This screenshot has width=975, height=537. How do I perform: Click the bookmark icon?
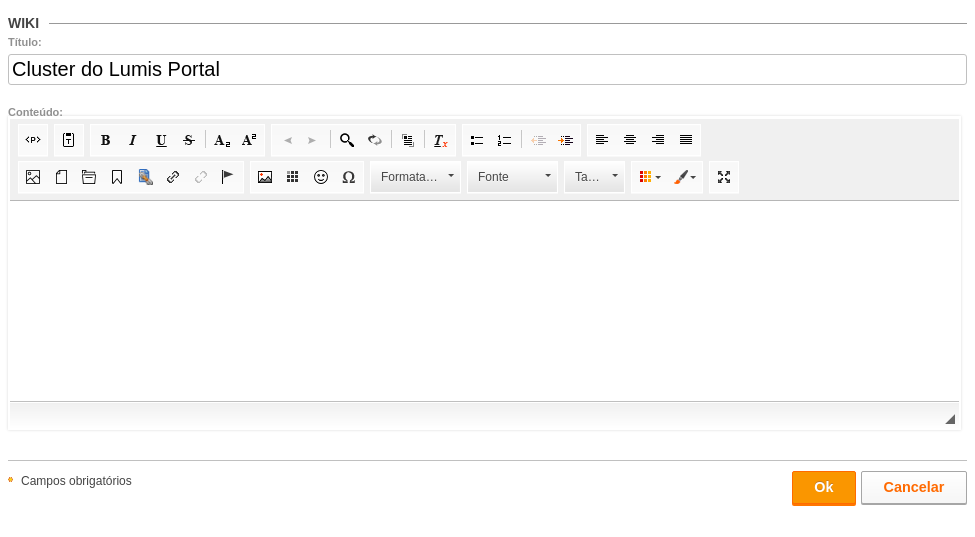(117, 177)
